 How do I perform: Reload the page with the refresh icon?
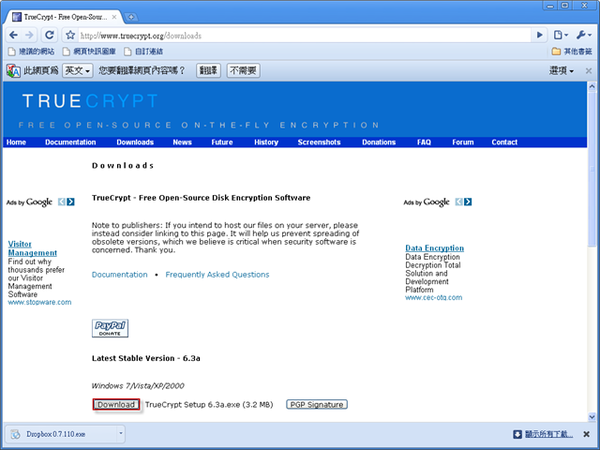tap(49, 35)
